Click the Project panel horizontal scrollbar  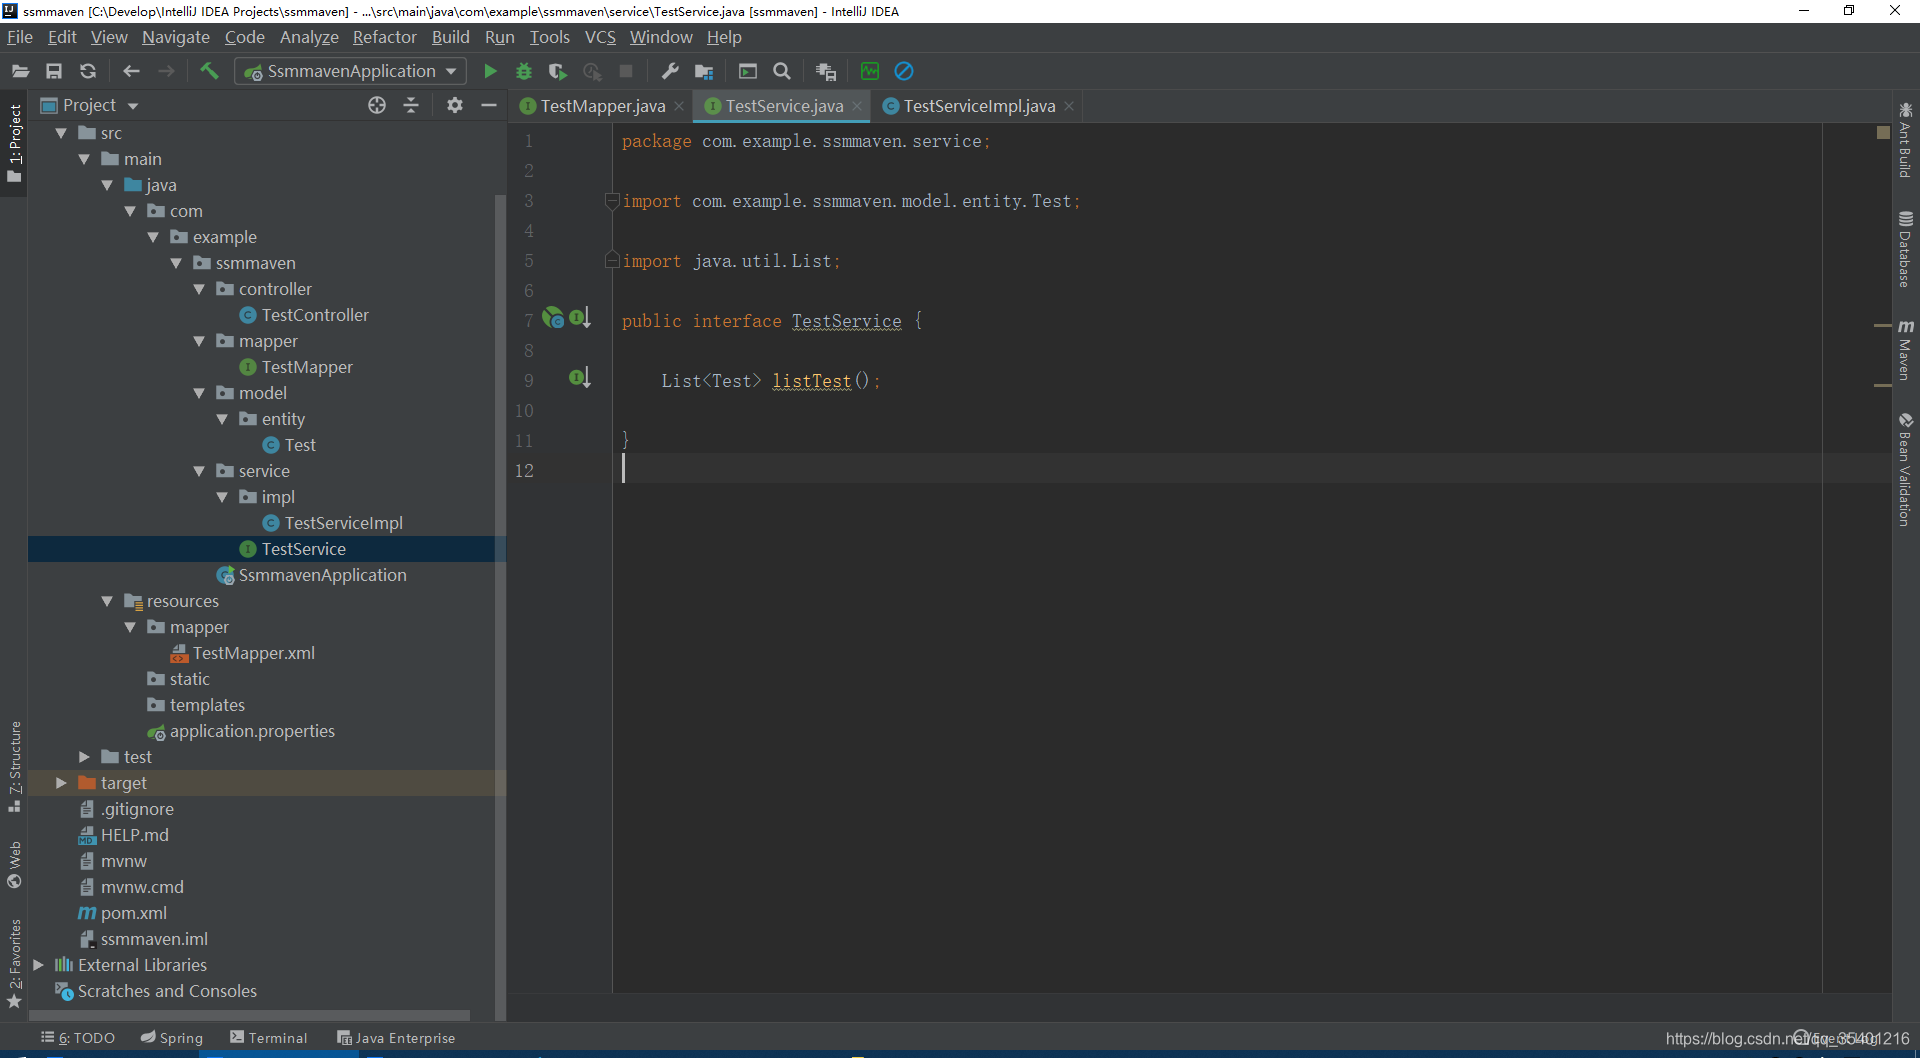(250, 1014)
